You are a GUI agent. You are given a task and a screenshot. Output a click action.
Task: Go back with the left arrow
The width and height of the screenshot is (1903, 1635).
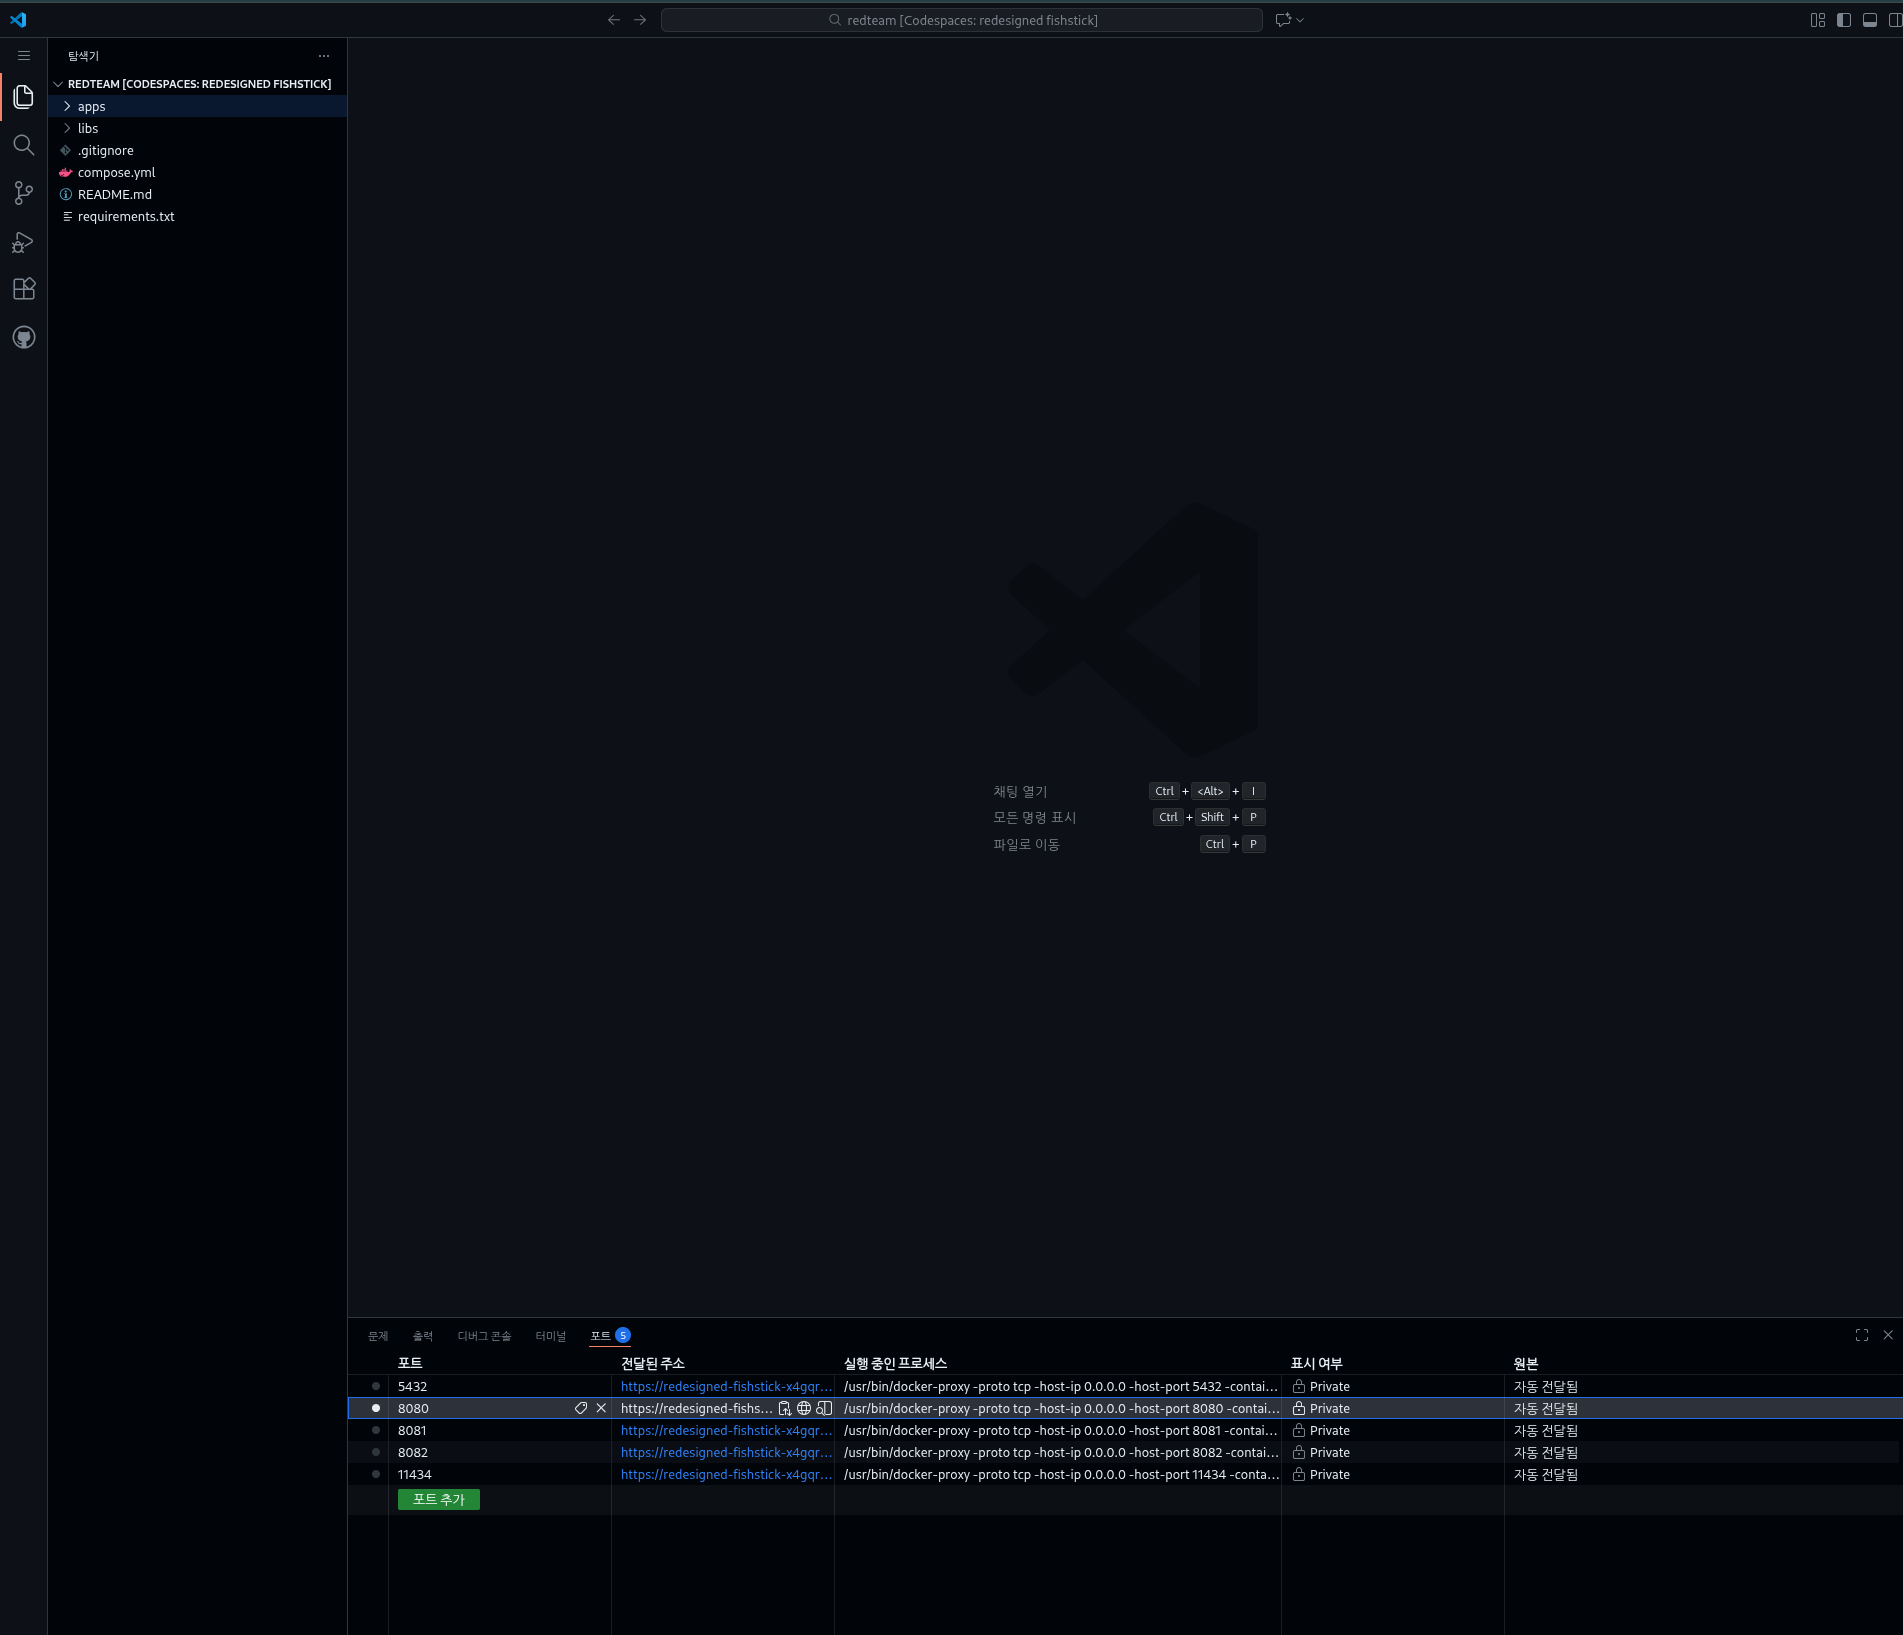click(614, 20)
